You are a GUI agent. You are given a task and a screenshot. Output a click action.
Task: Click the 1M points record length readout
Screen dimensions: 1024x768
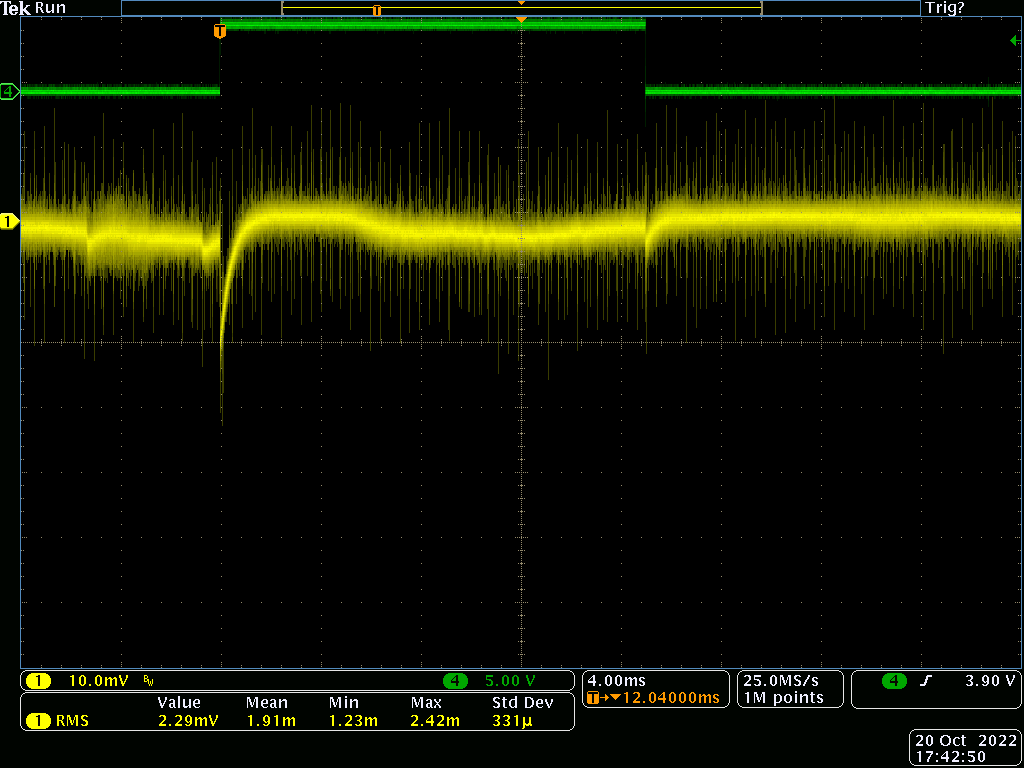[784, 698]
